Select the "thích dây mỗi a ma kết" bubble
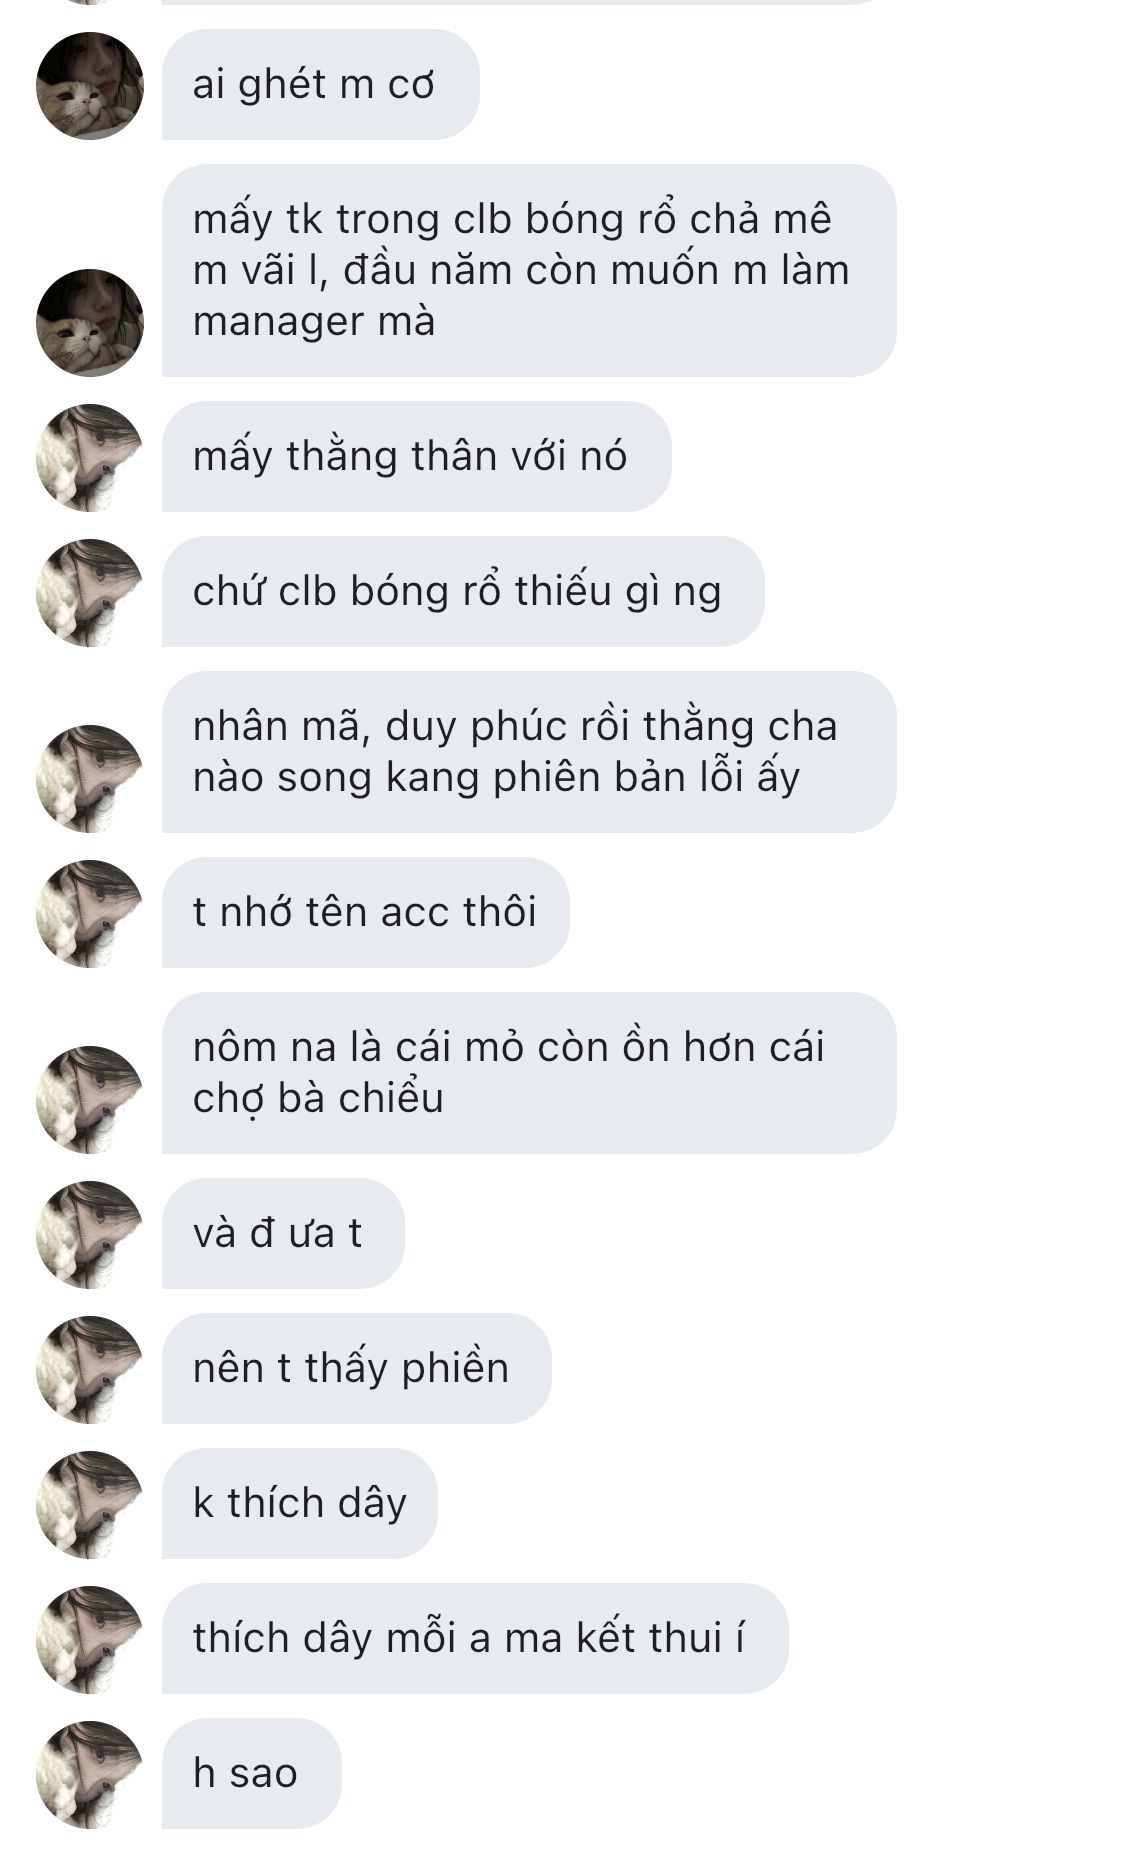 [475, 1639]
